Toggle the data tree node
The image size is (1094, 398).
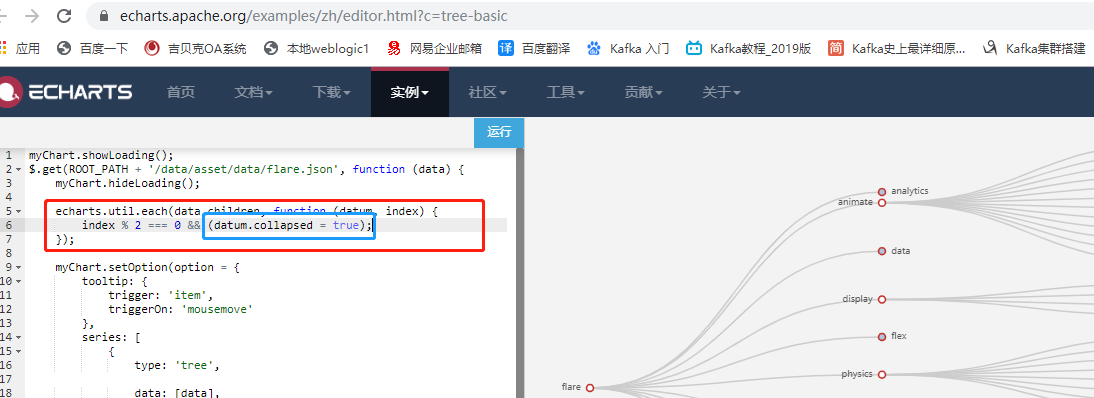pyautogui.click(x=882, y=251)
